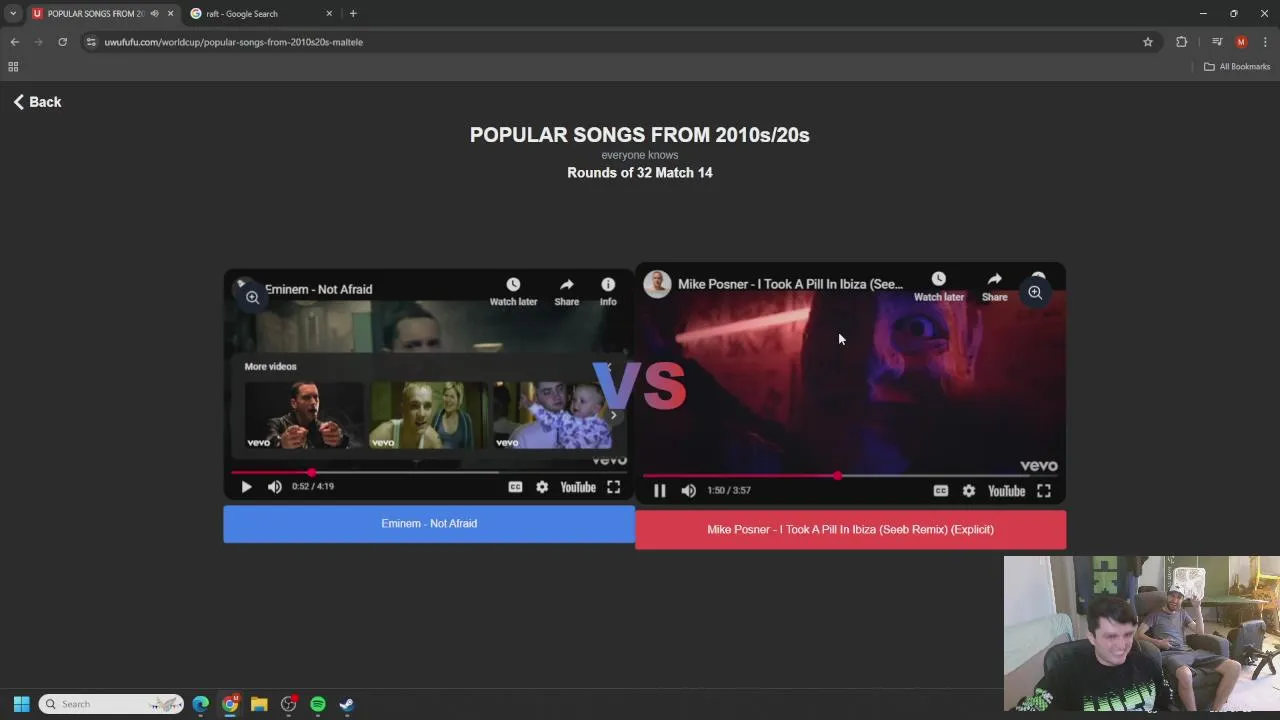Vote for Eminem - Not Afraid
This screenshot has height=720, width=1280.
(429, 524)
